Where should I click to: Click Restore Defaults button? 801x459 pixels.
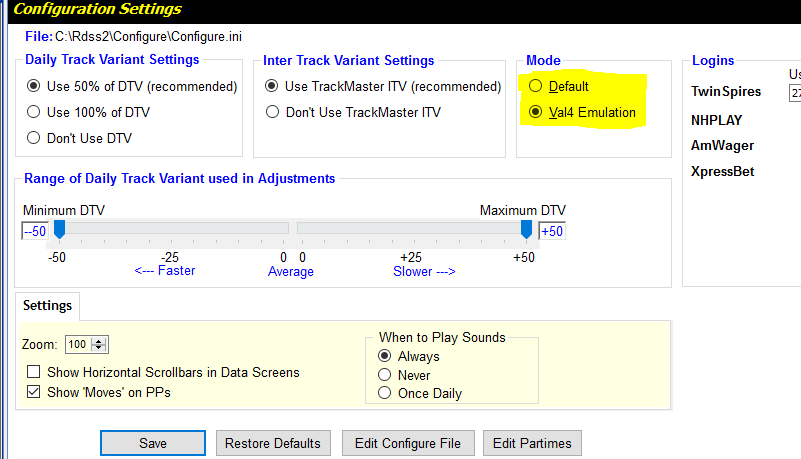pyautogui.click(x=273, y=443)
